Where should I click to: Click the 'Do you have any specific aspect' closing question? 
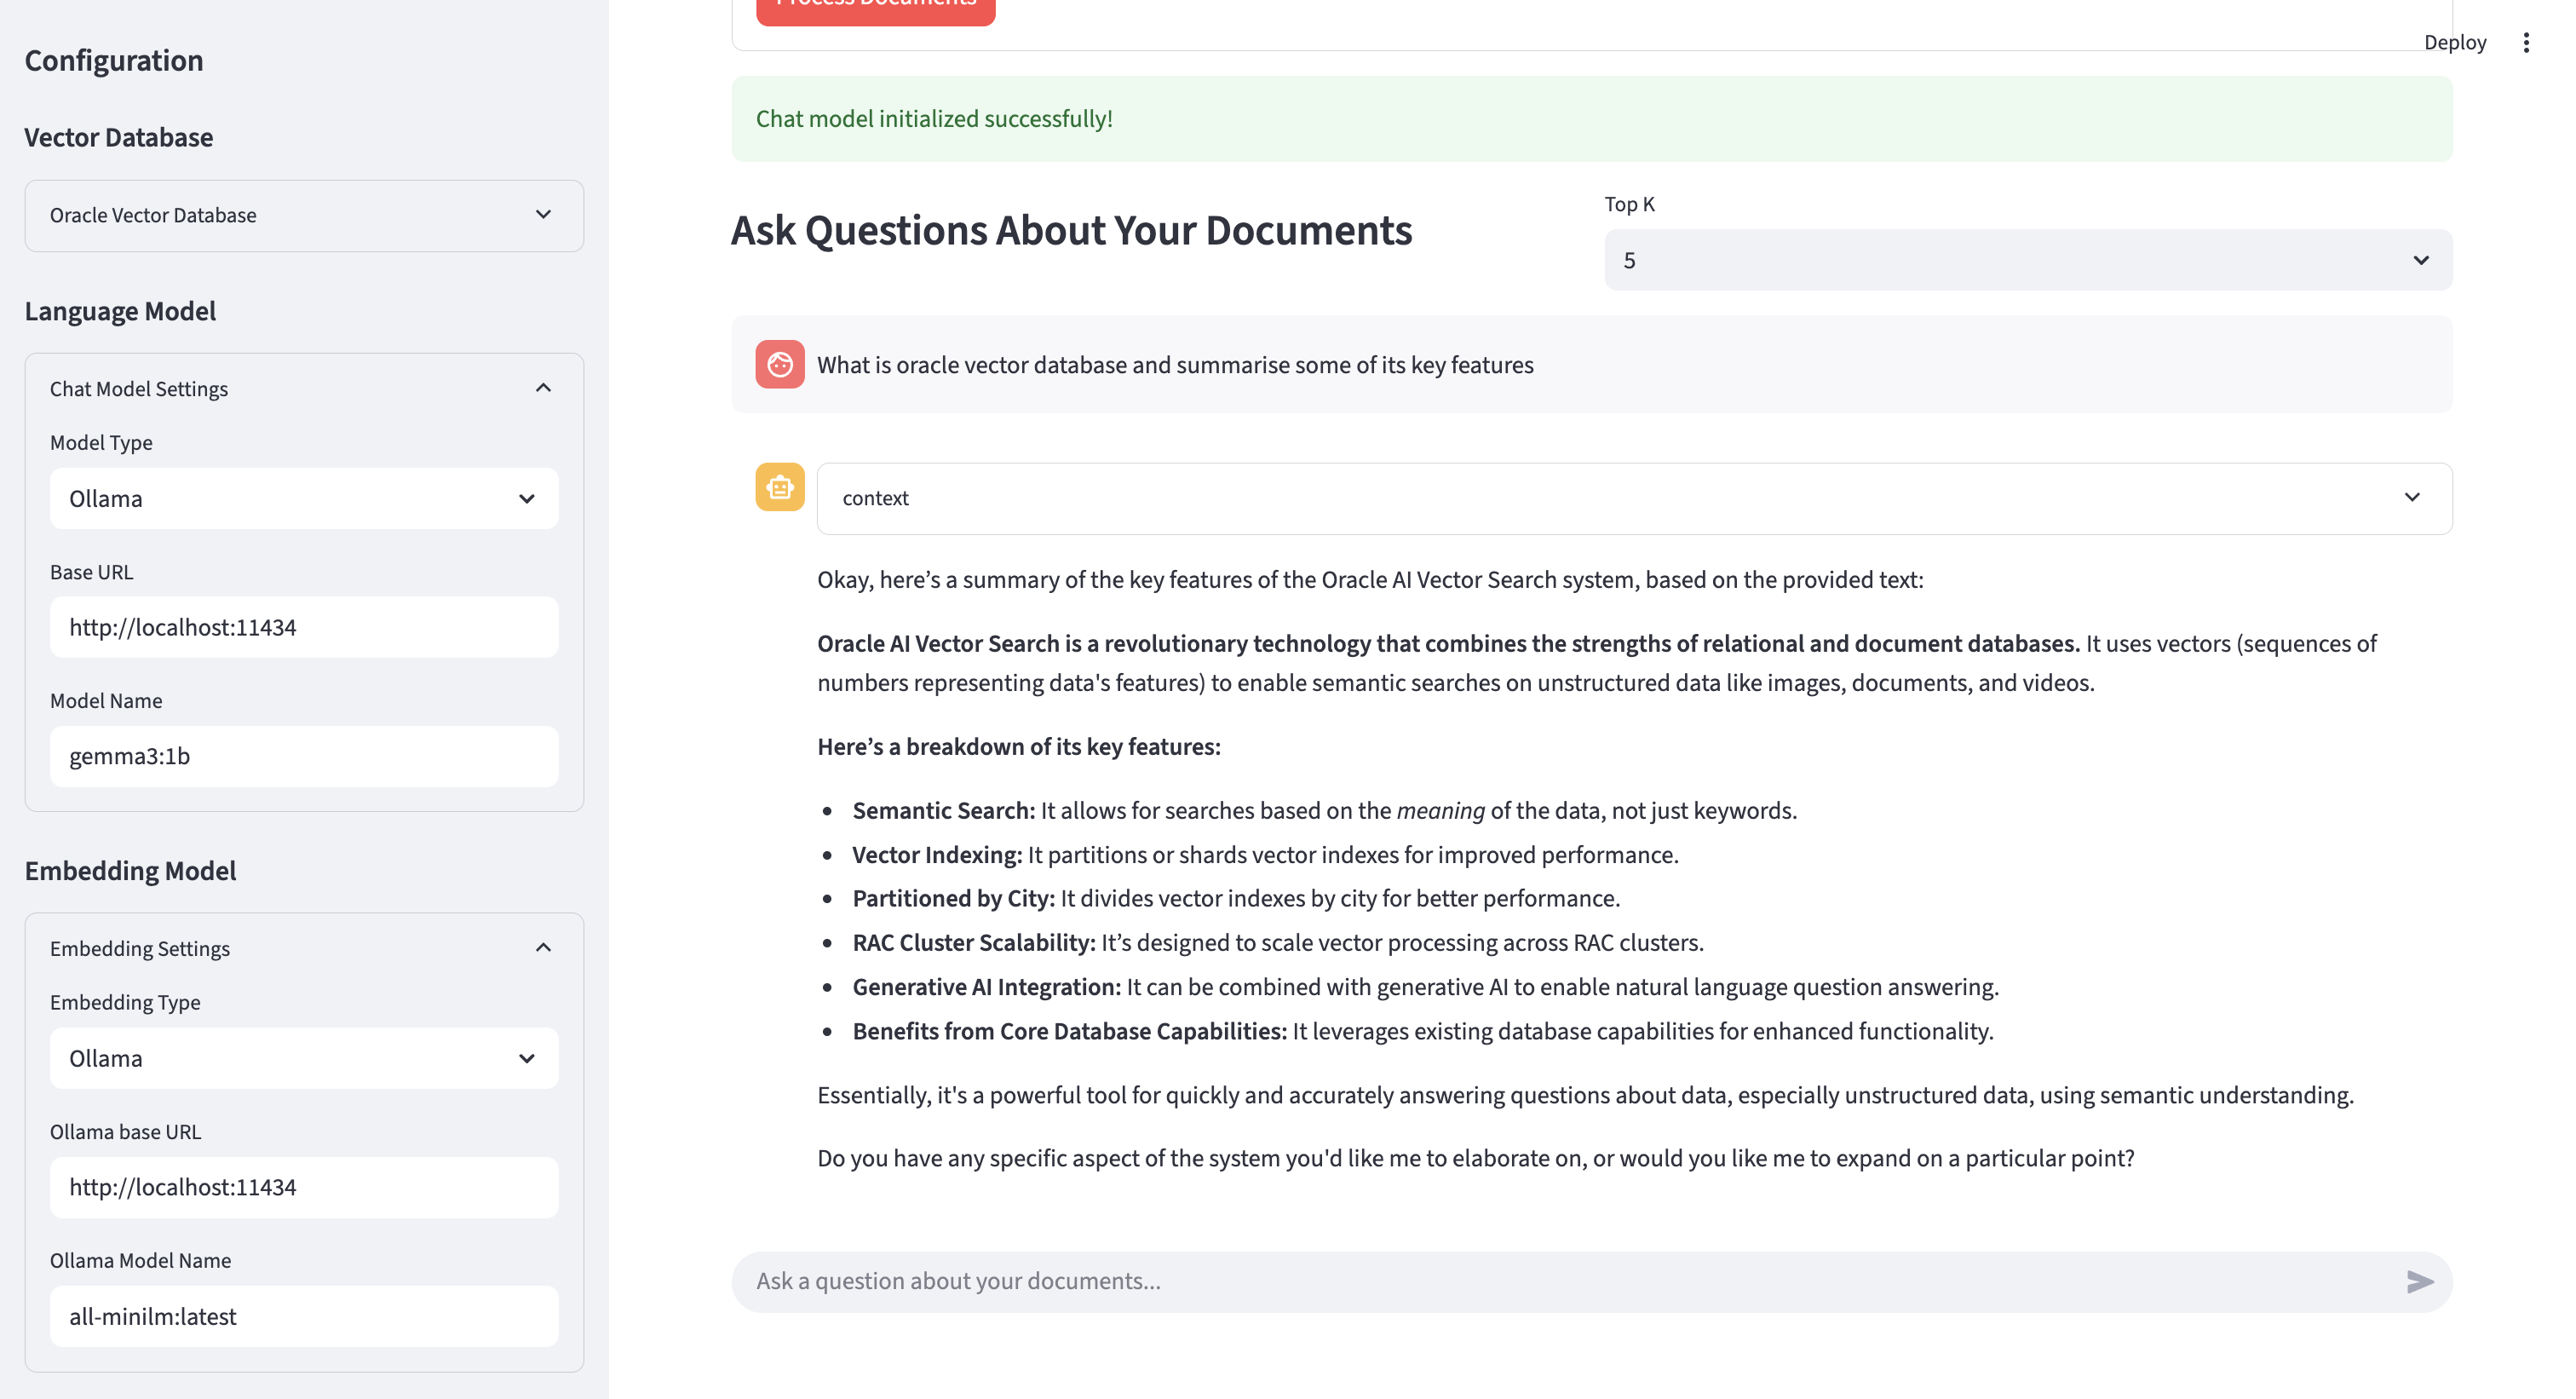point(1475,1158)
